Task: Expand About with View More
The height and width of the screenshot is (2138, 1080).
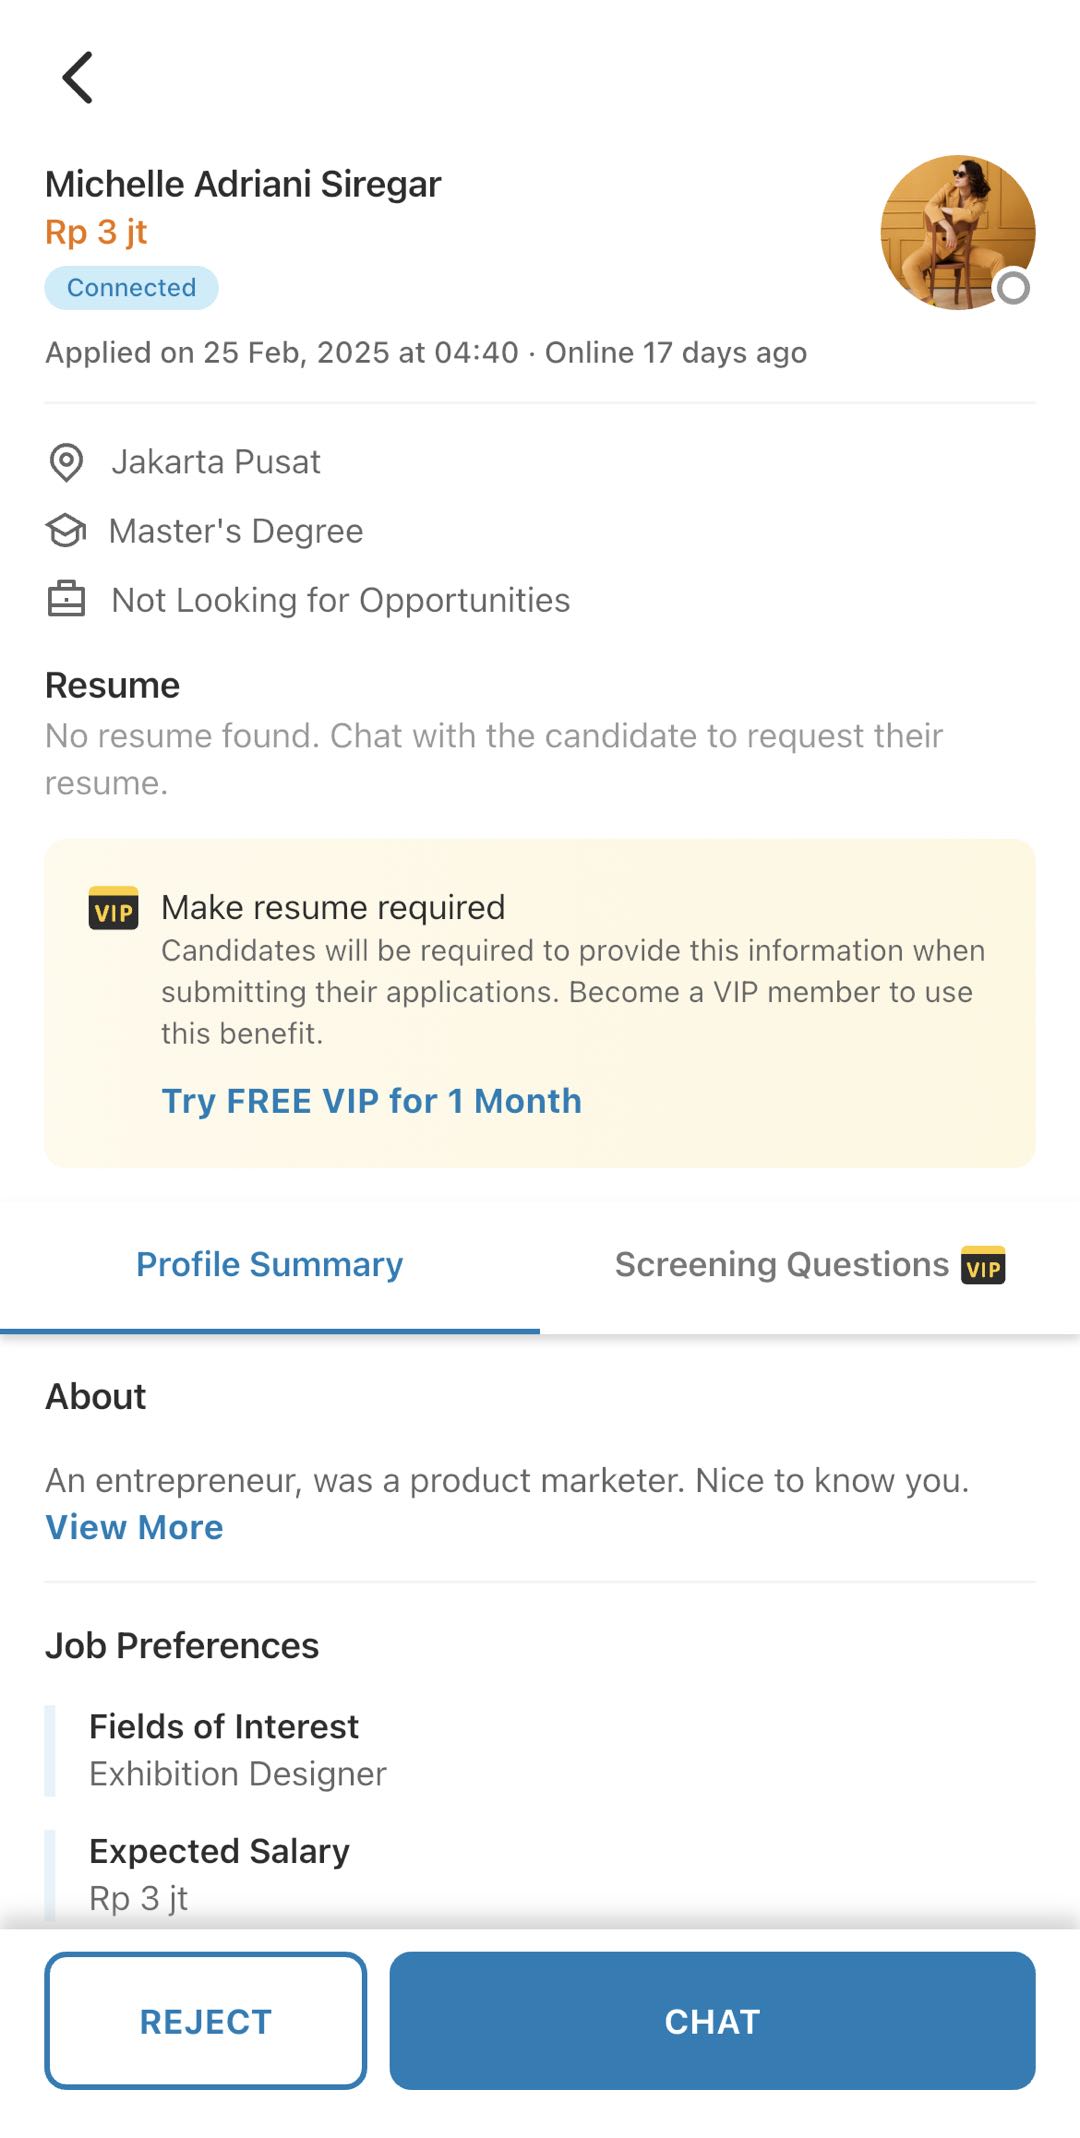Action: (x=135, y=1528)
